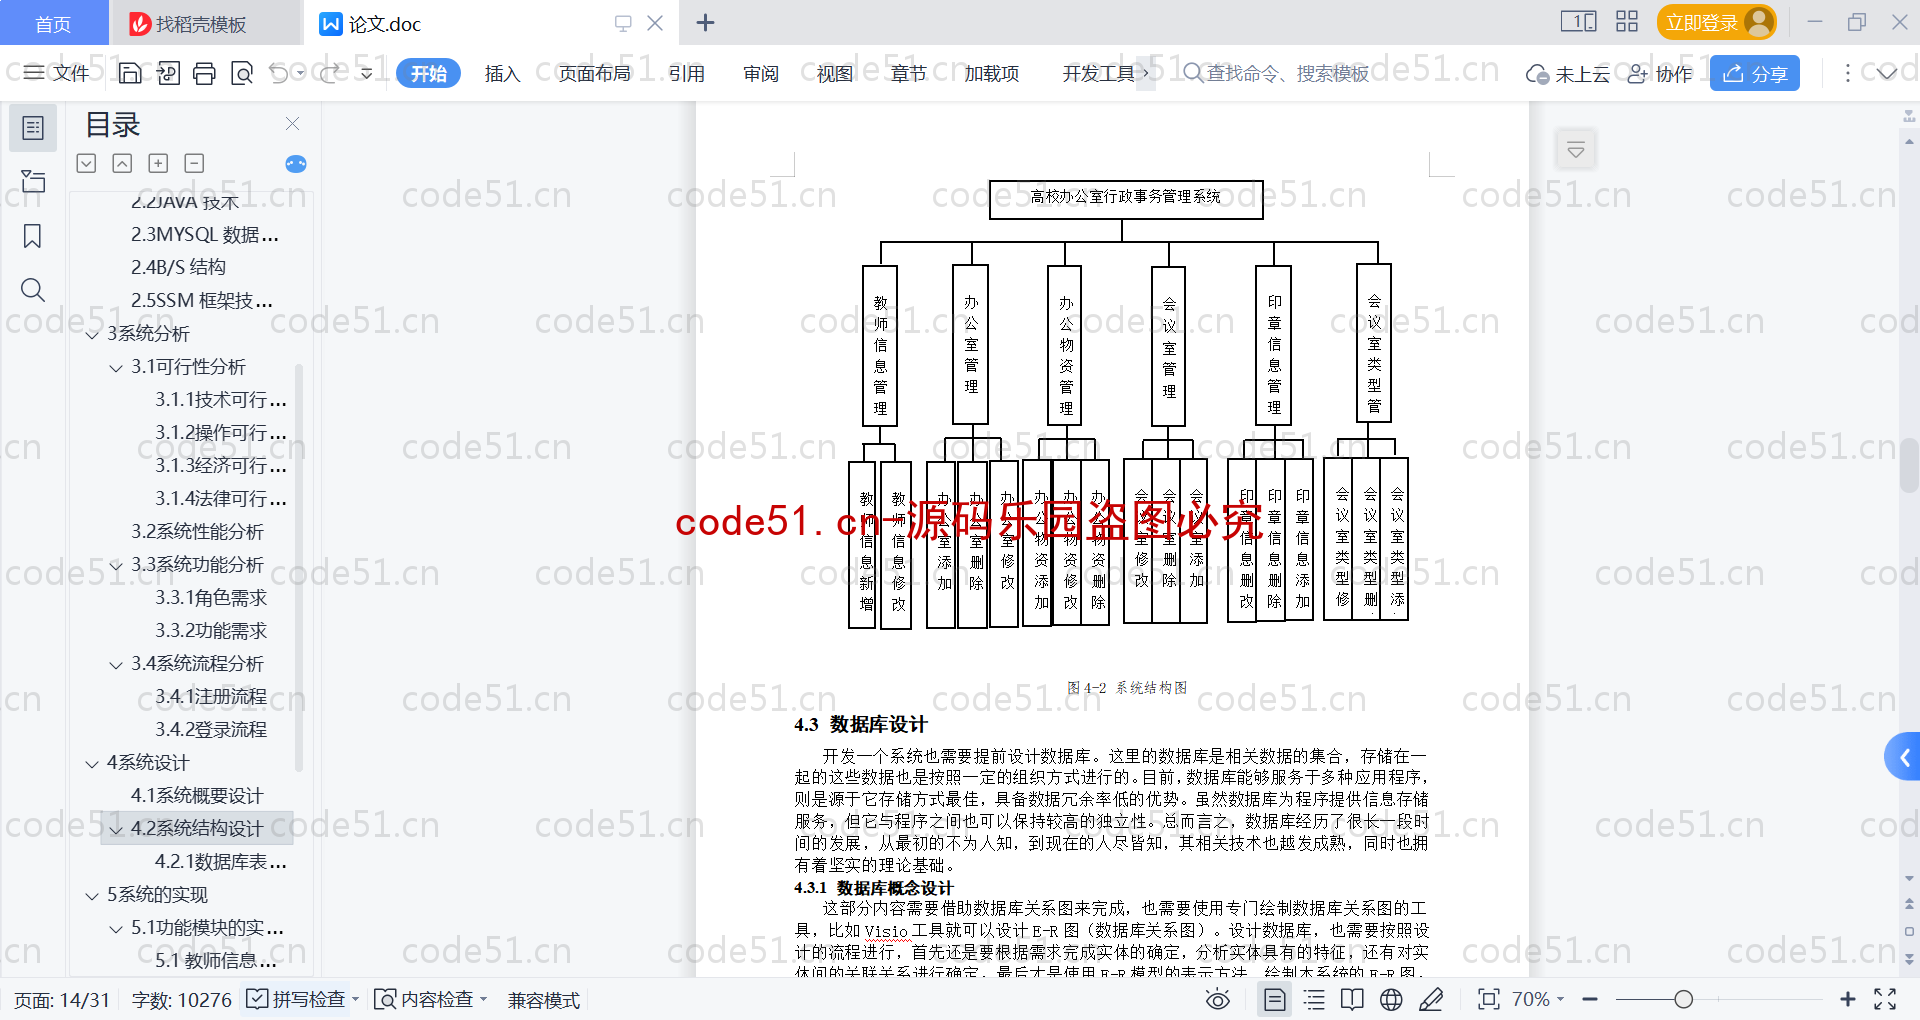The width and height of the screenshot is (1920, 1020).
Task: Click the zoom in plus button
Action: coord(1848,999)
